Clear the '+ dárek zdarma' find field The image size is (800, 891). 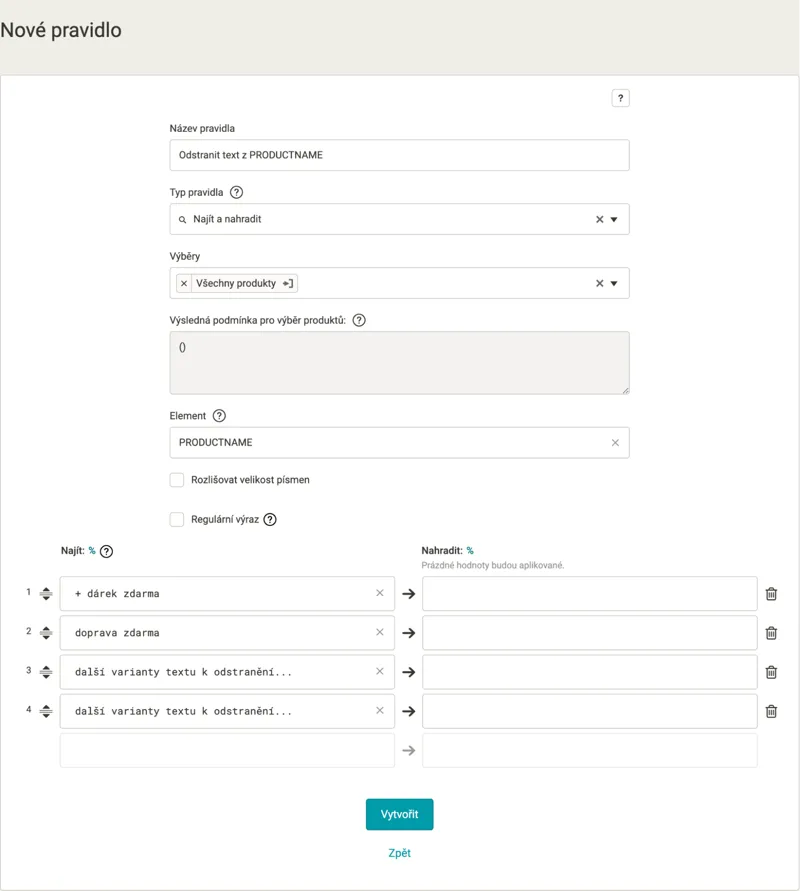coord(380,593)
